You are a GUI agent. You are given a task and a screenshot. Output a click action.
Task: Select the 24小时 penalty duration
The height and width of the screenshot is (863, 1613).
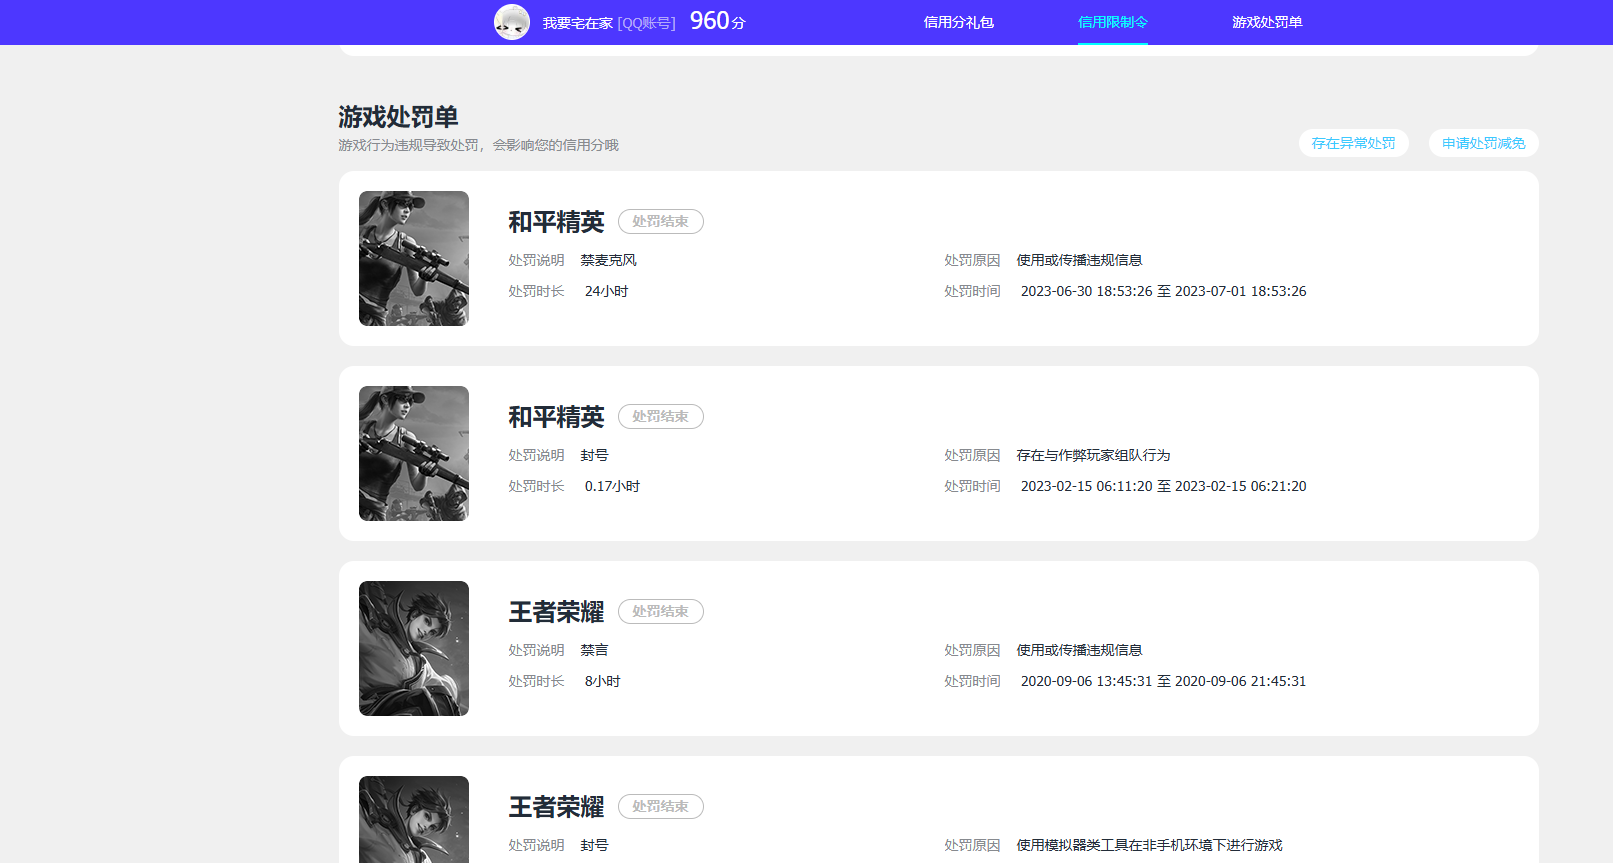[x=607, y=291]
